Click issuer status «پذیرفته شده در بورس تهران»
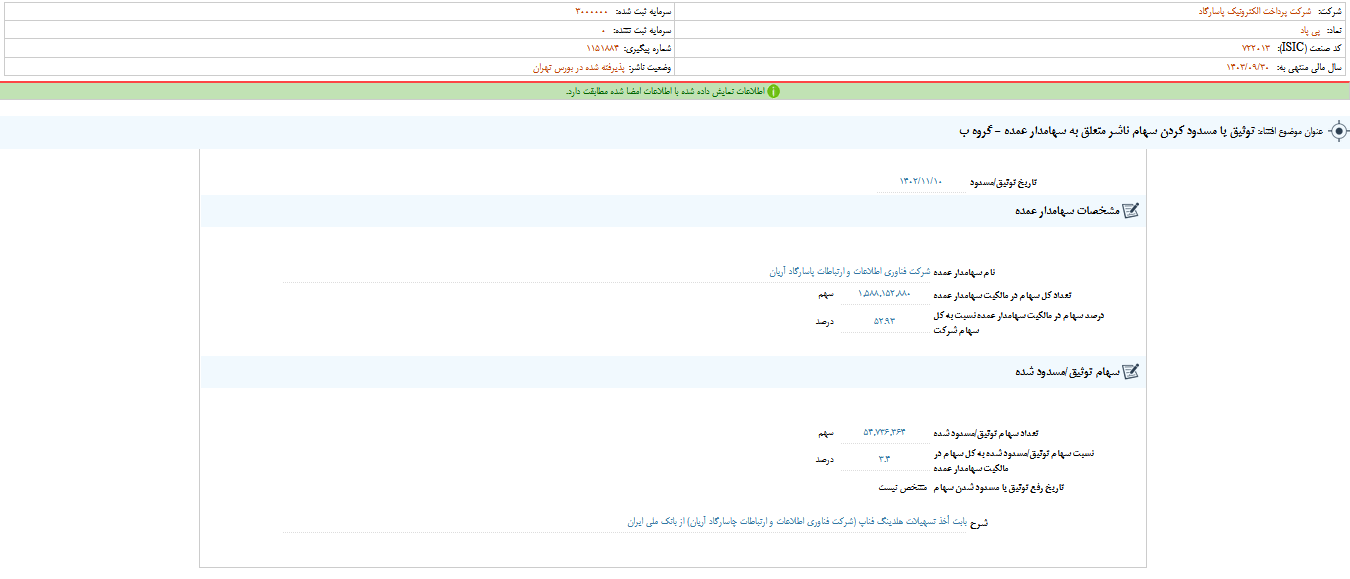This screenshot has width=1350, height=579. [x=576, y=67]
